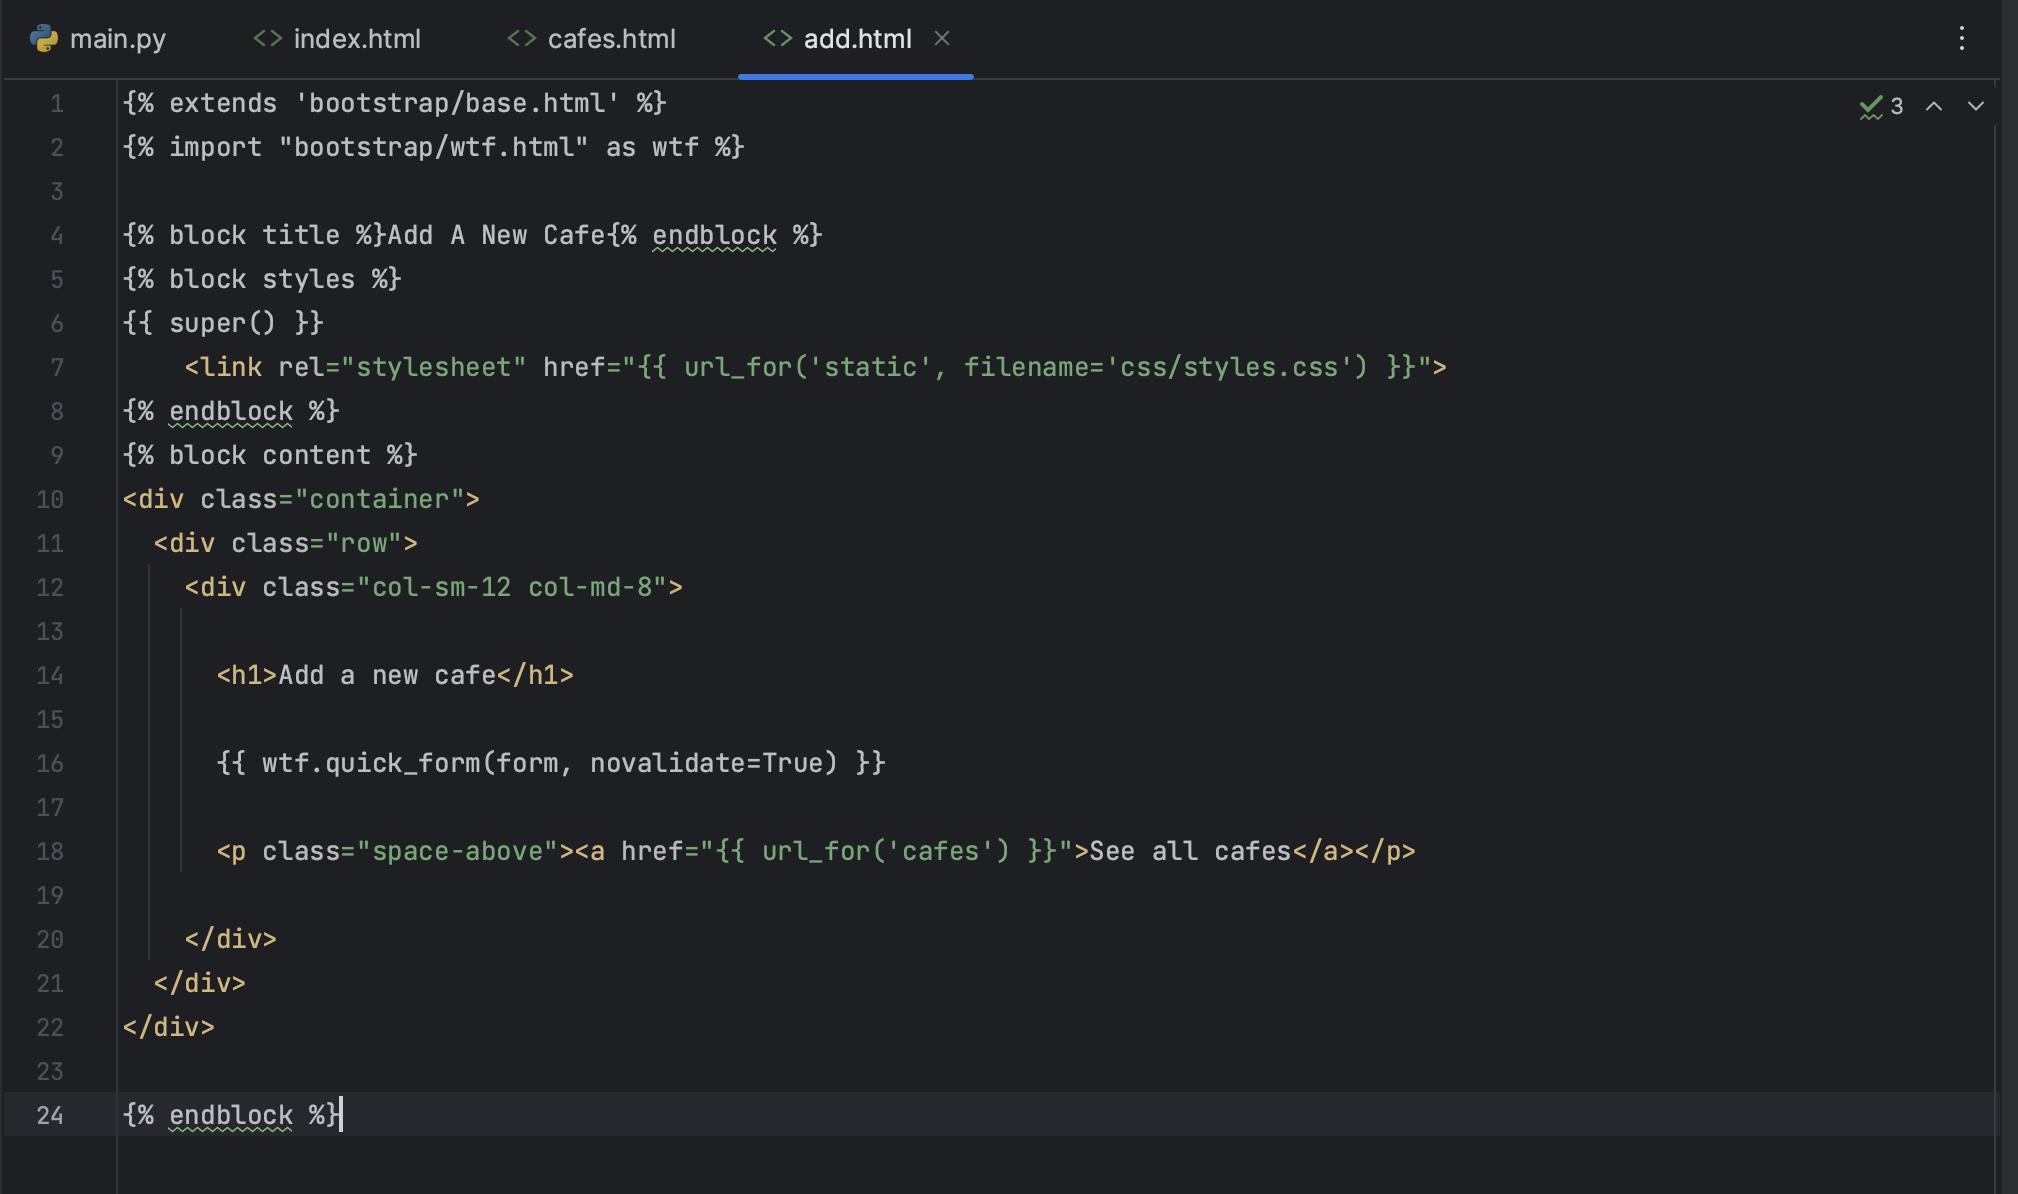Viewport: 2018px width, 1194px height.
Task: Click line number 12 in the gutter
Action: click(50, 587)
